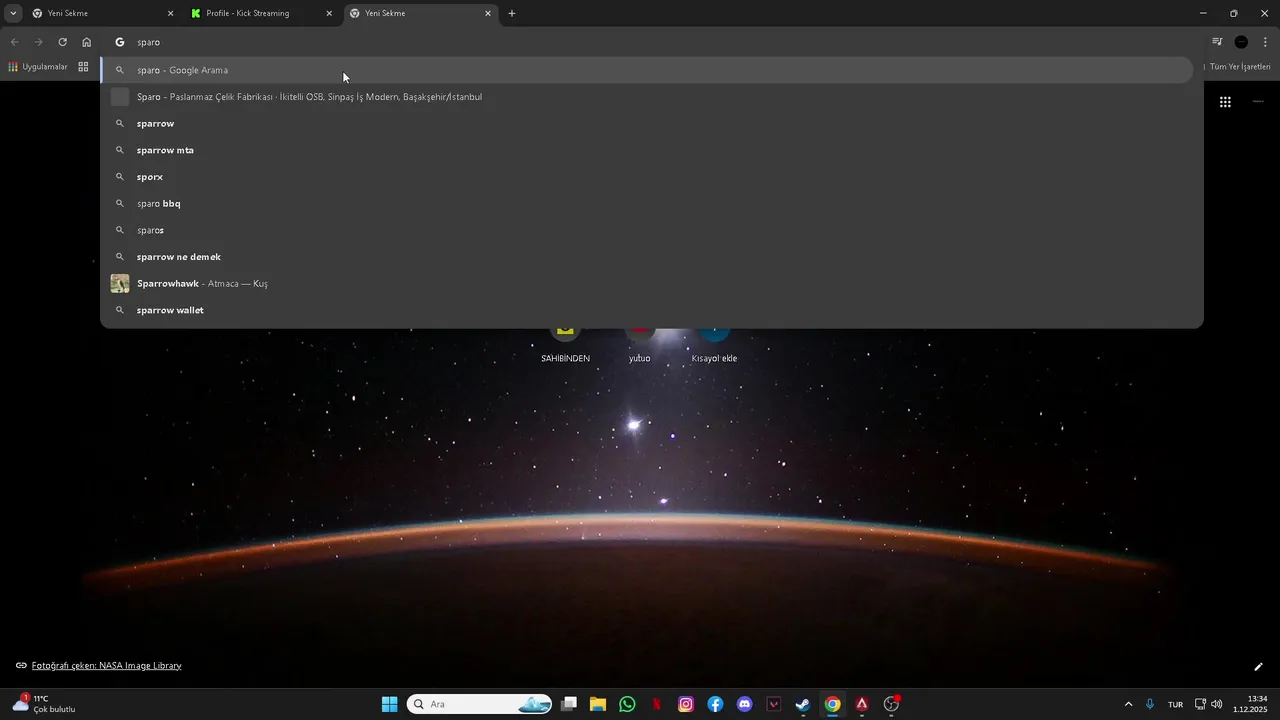This screenshot has width=1280, height=720.
Task: Click the microphone tray icon
Action: pos(1150,704)
